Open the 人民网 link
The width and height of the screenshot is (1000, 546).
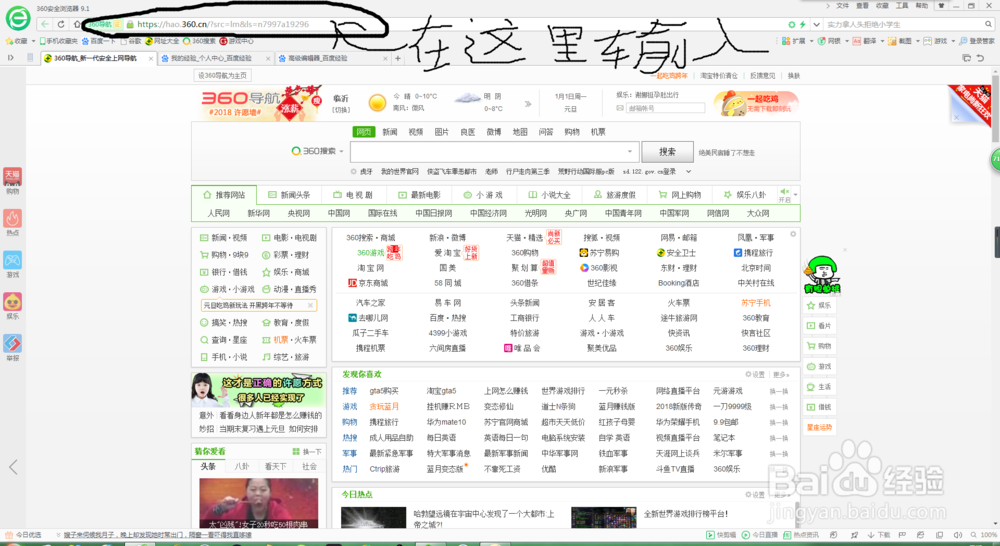(x=218, y=213)
